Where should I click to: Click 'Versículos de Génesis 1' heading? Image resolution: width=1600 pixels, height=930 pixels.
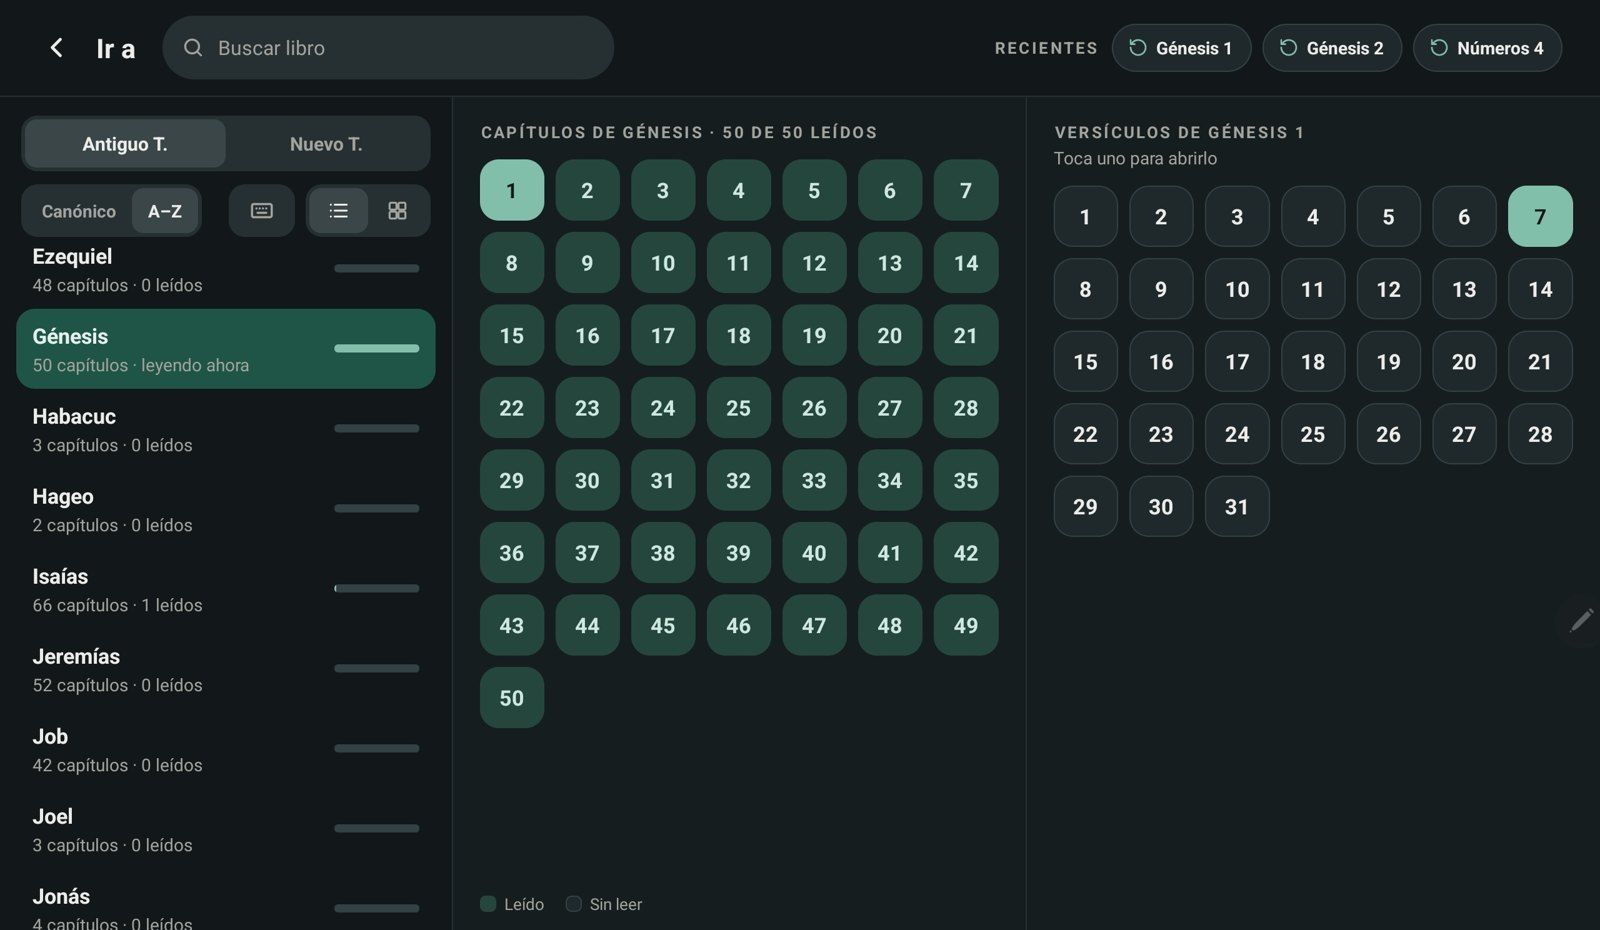coord(1179,132)
